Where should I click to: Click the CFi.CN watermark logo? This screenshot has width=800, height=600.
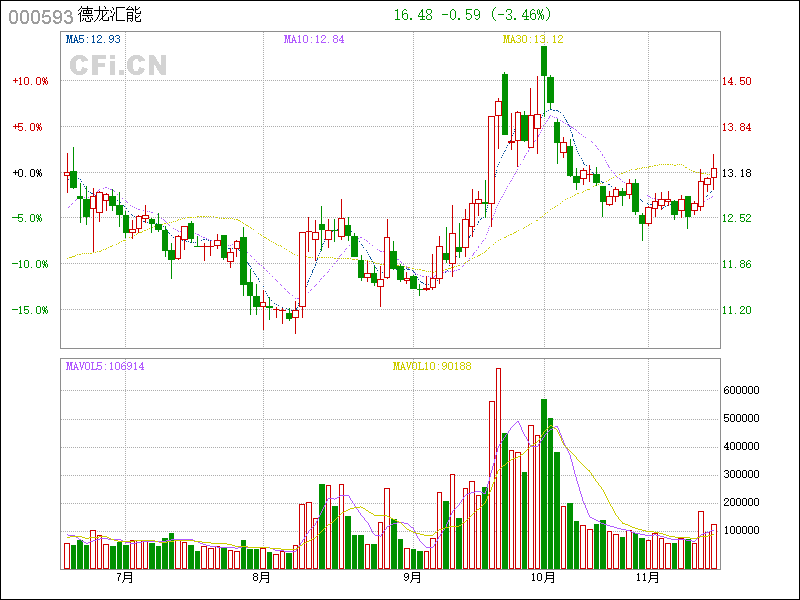[117, 65]
